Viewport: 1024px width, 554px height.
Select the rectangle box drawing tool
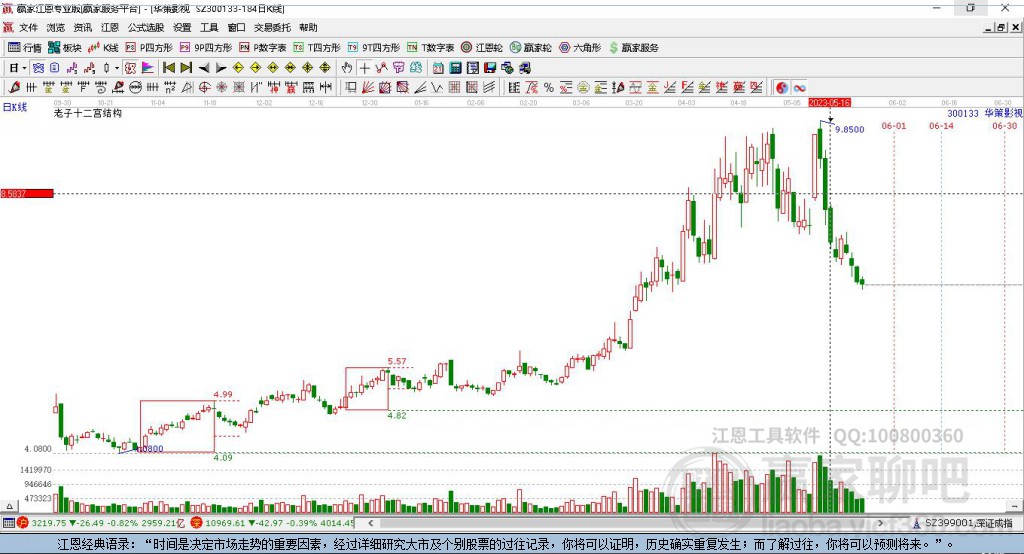pyautogui.click(x=351, y=88)
